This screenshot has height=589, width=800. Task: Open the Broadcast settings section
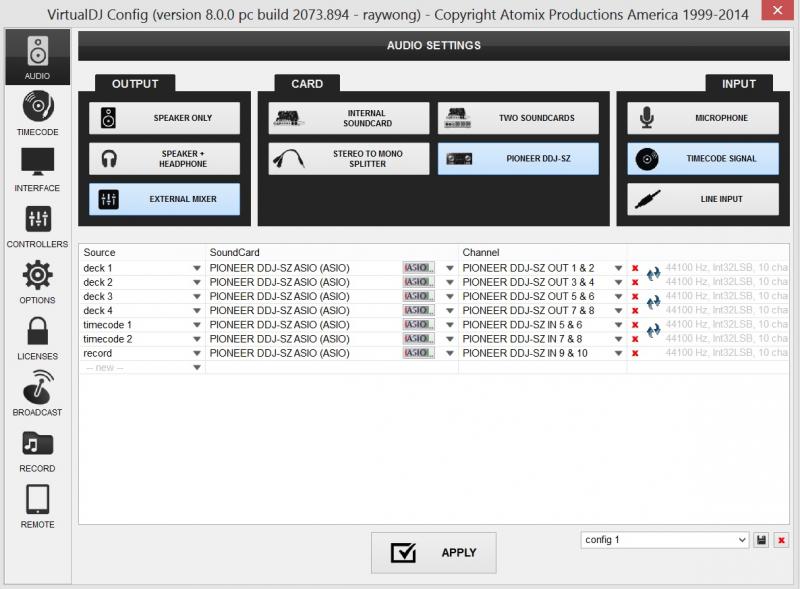tap(37, 393)
